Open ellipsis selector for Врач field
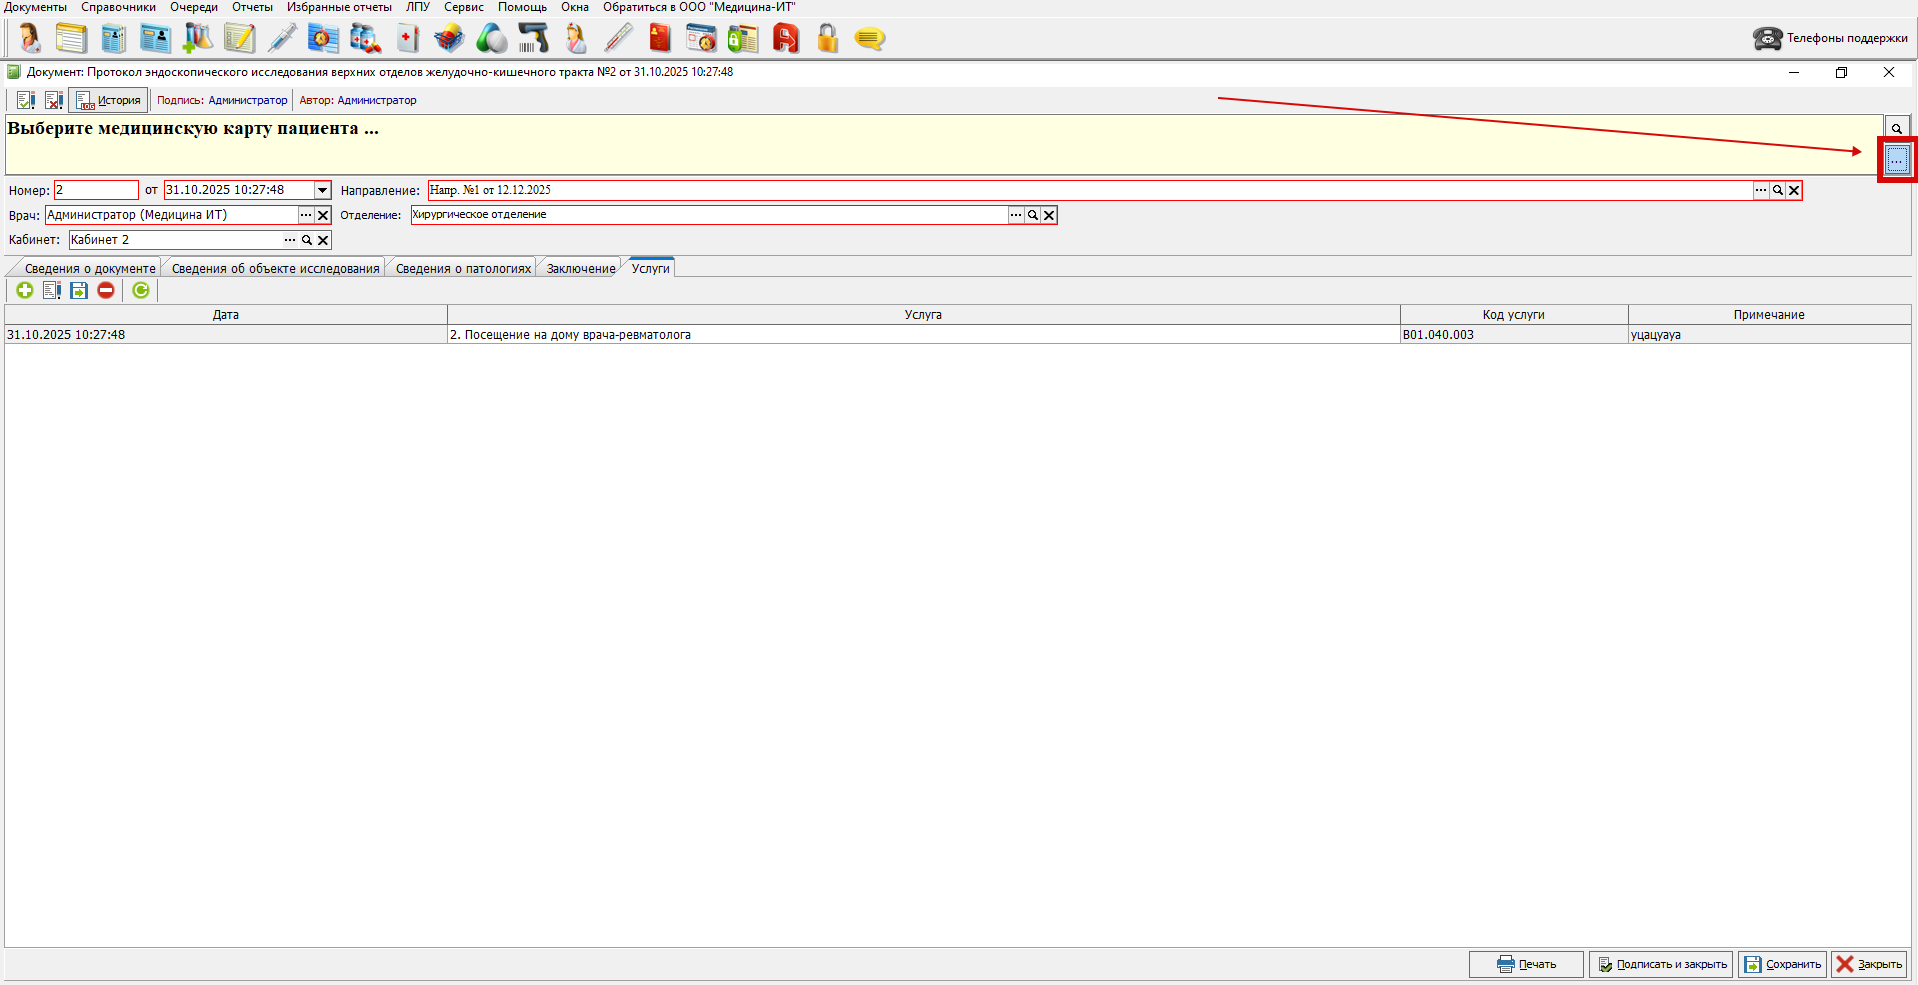Screen dimensions: 1918x985 click(306, 215)
